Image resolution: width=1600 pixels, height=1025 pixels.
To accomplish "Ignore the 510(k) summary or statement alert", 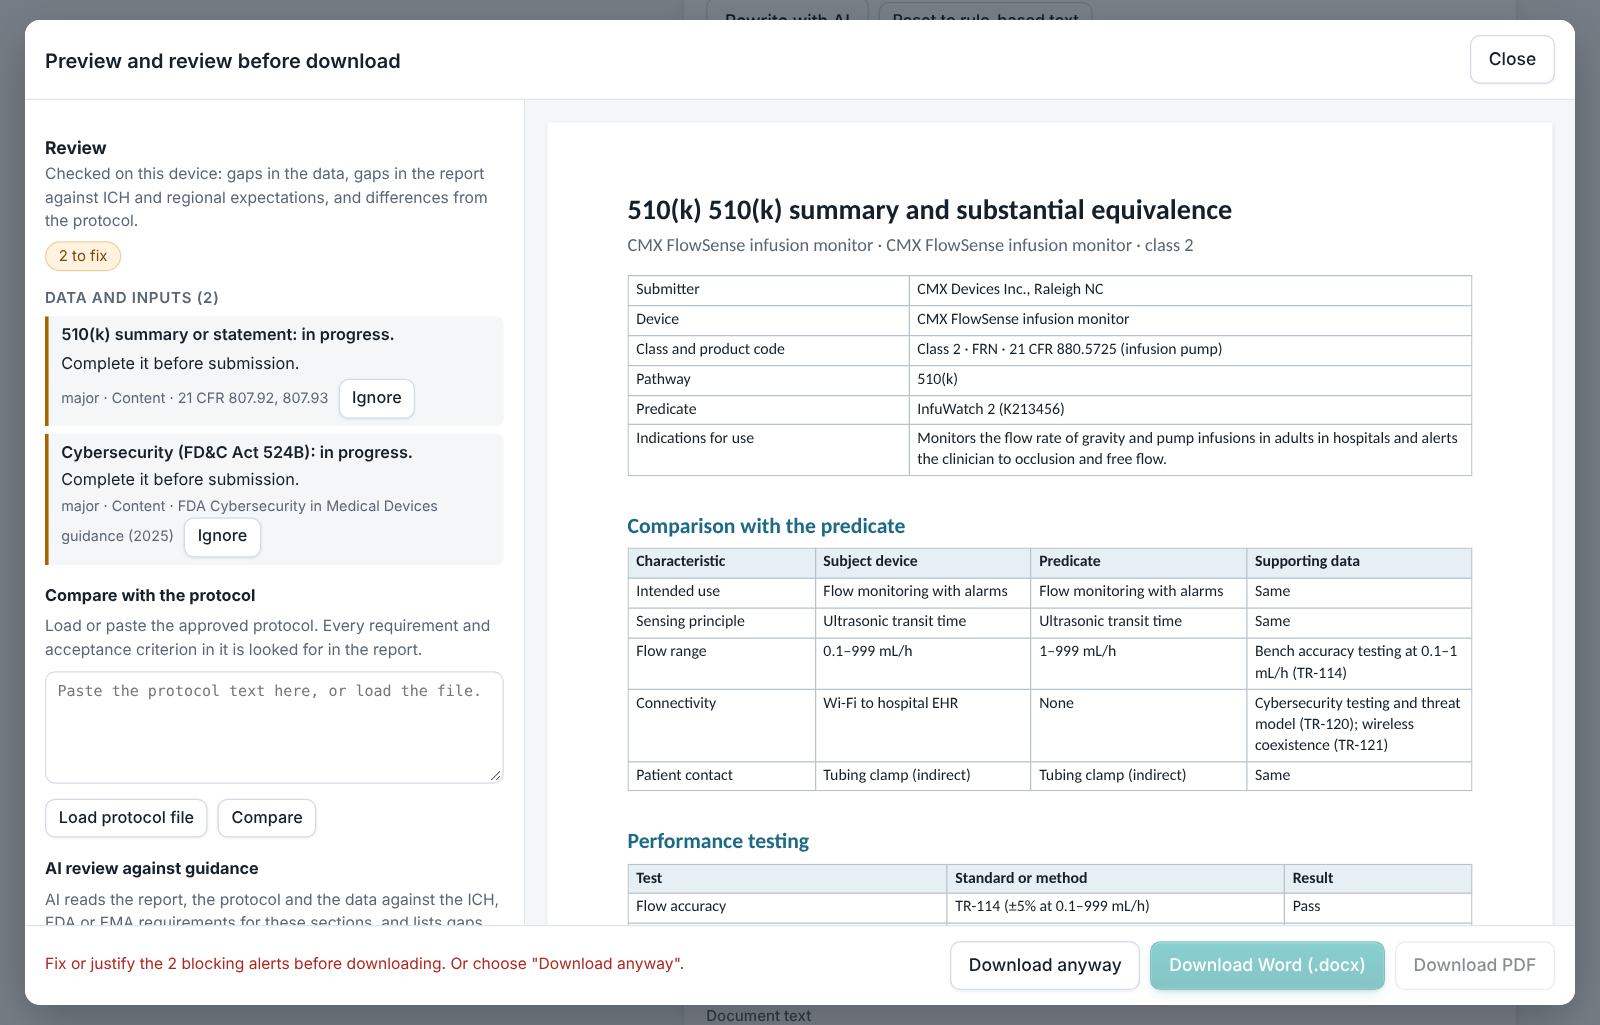I will 376,398.
